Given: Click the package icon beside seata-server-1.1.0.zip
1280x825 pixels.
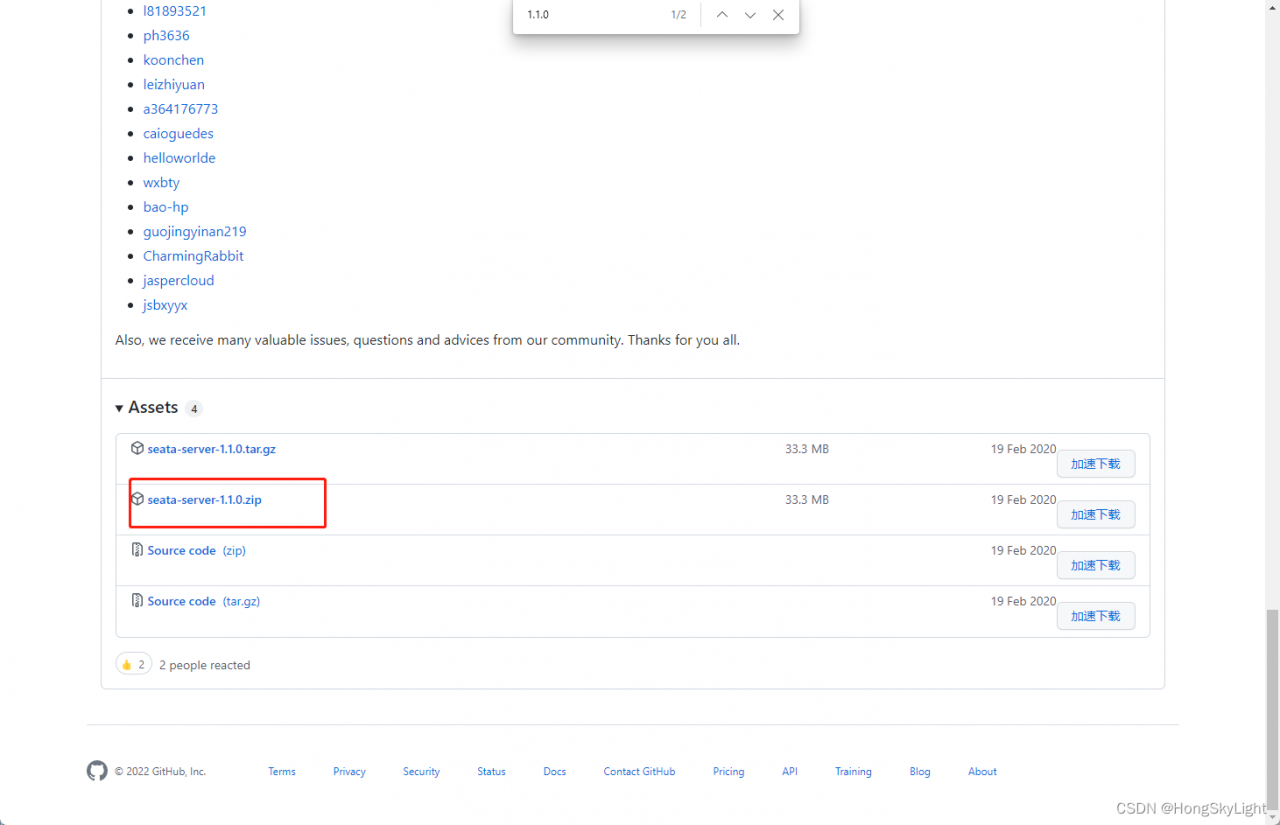Looking at the screenshot, I should click(137, 498).
